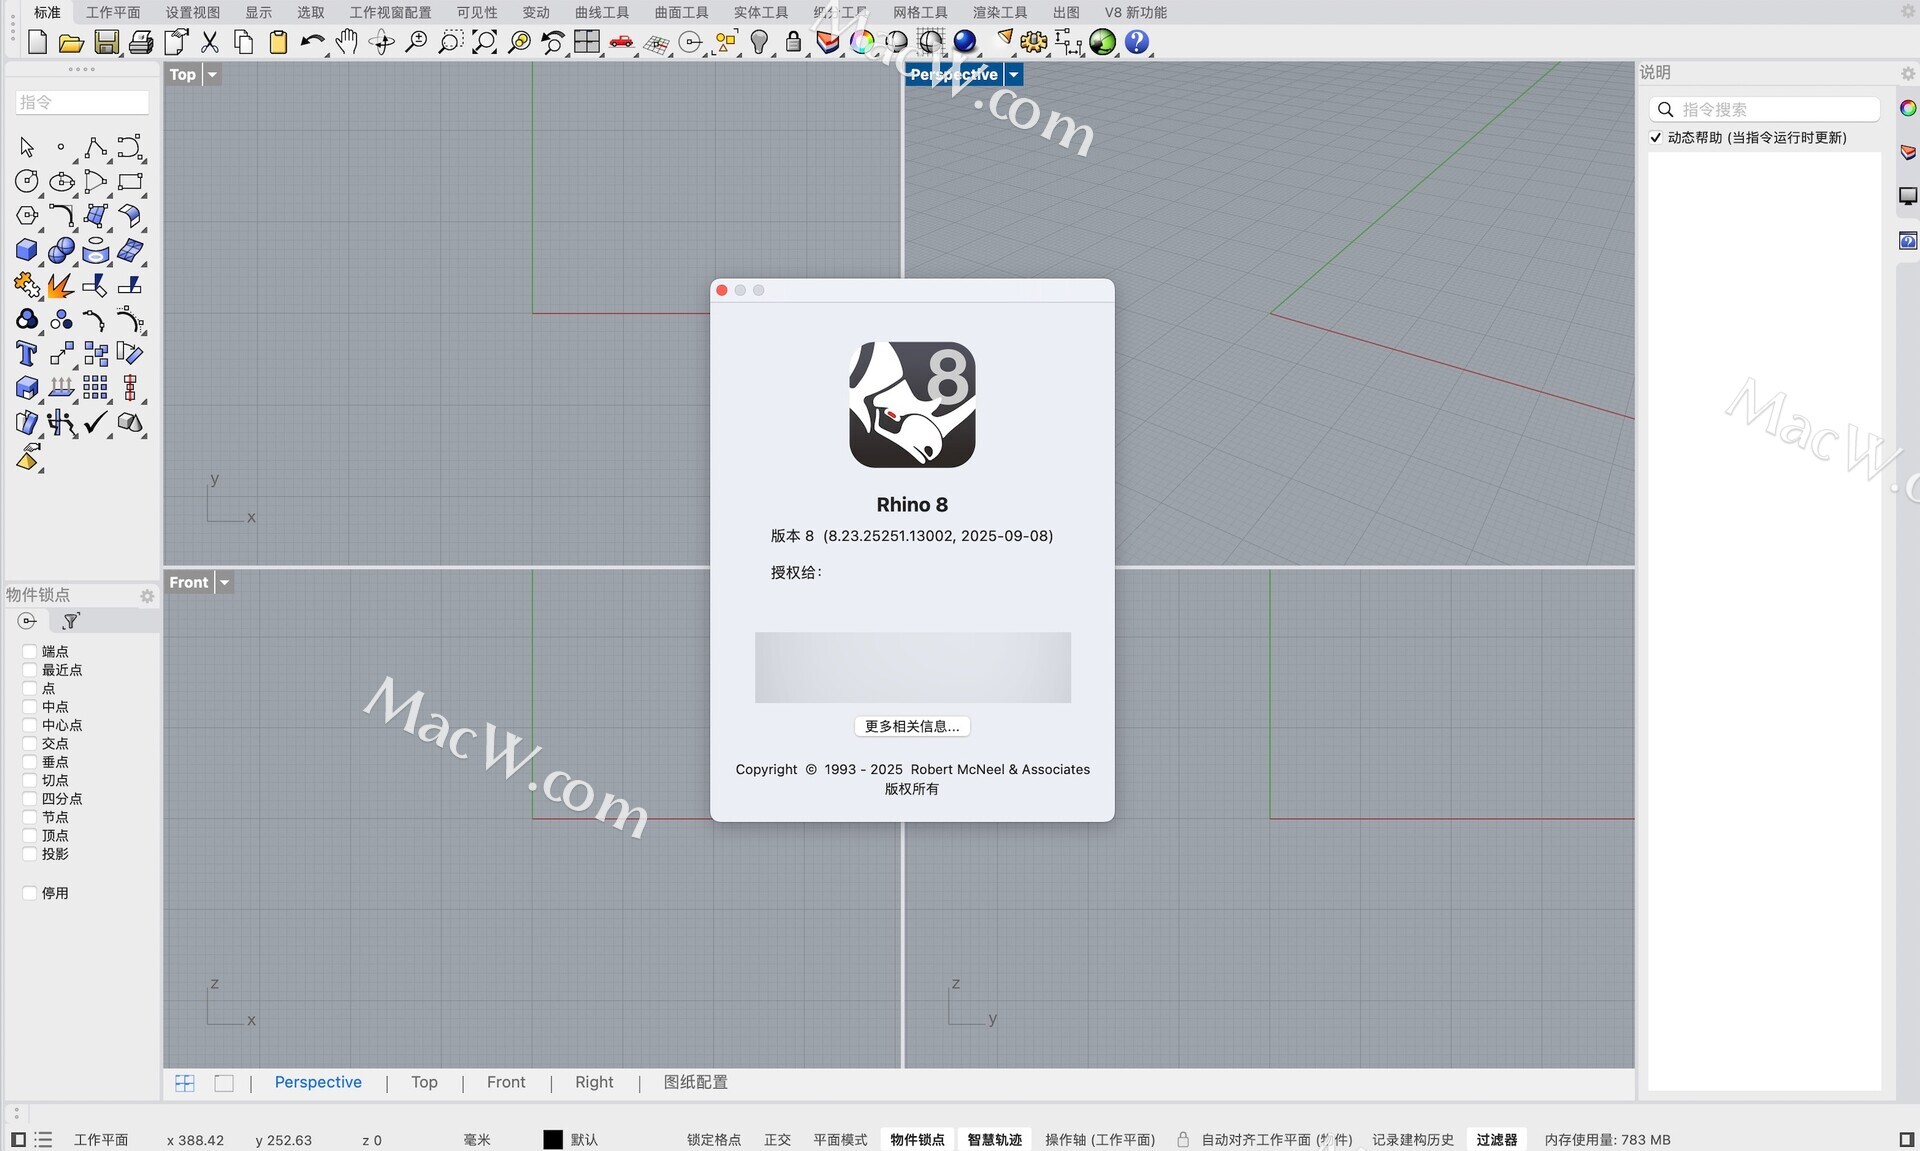This screenshot has width=1920, height=1151.
Task: Select the Polyline tool in left sidebar
Action: click(96, 148)
